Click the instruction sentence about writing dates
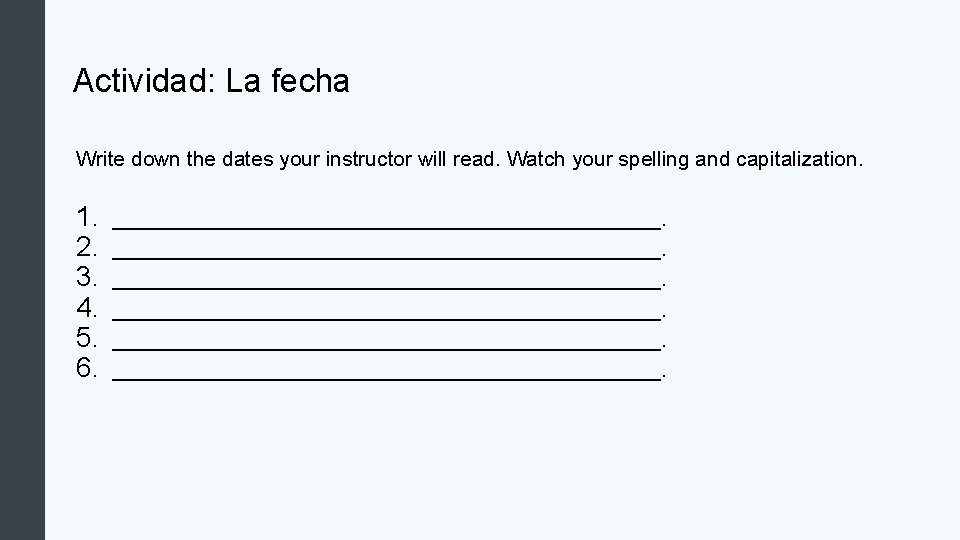Screen dimensions: 960x540 [469, 159]
